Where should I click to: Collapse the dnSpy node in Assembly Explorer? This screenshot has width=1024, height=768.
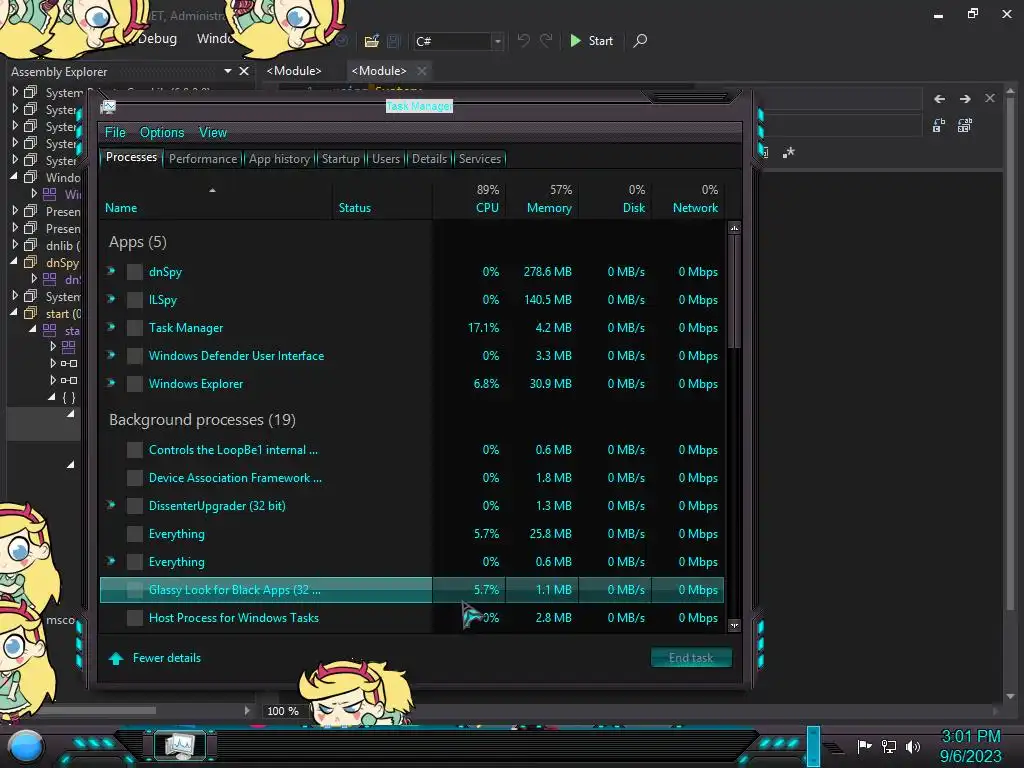pyautogui.click(x=14, y=261)
